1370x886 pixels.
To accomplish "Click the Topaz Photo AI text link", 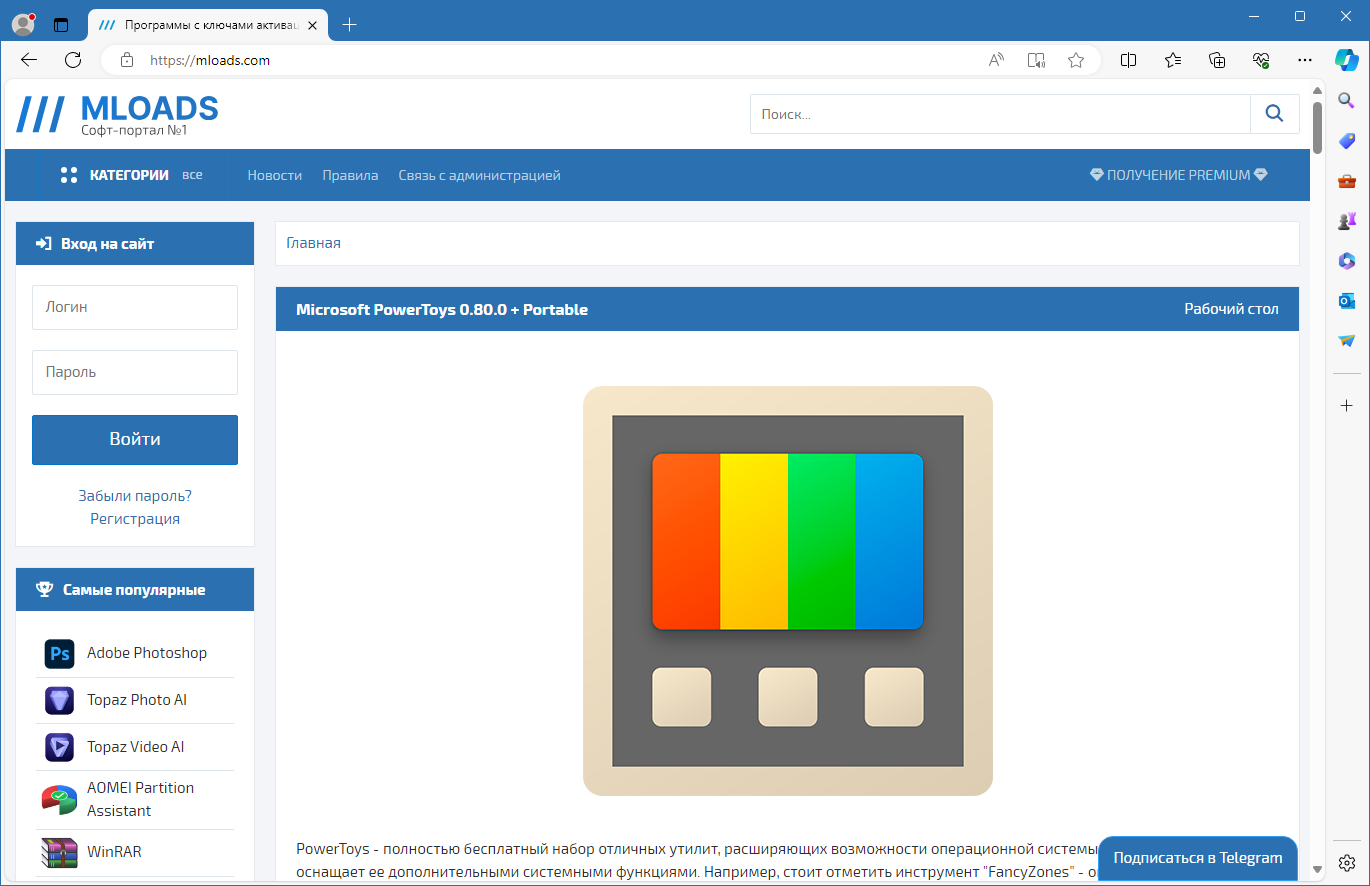I will 137,700.
